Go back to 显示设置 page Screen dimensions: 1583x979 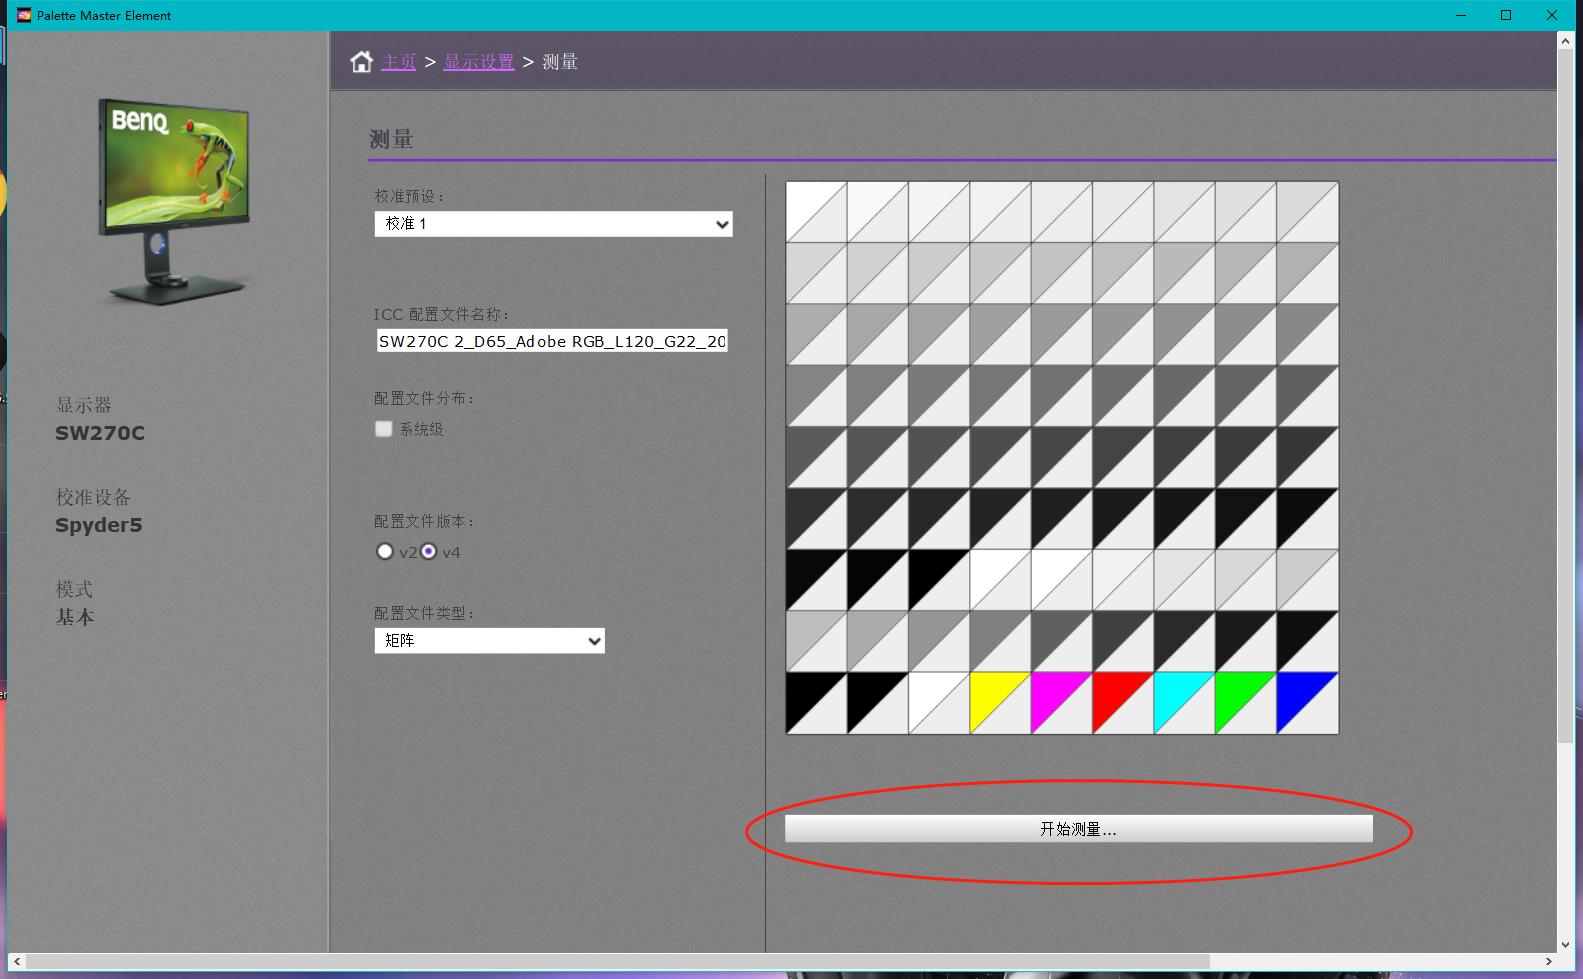pyautogui.click(x=478, y=62)
